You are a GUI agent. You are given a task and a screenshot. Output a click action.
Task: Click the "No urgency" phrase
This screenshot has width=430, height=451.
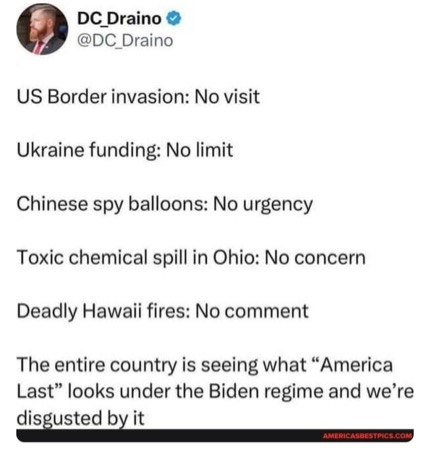click(263, 204)
